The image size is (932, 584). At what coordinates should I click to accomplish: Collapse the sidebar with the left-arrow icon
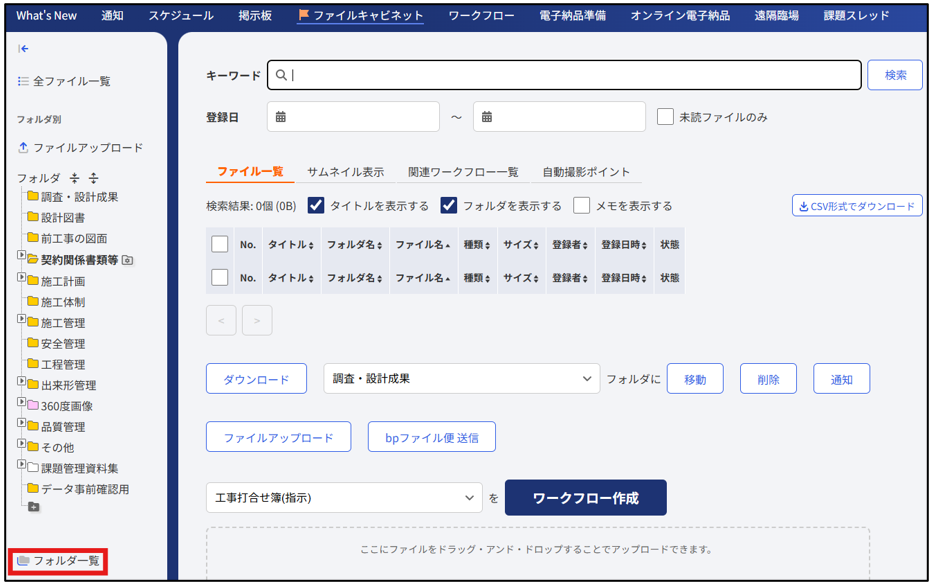23,49
